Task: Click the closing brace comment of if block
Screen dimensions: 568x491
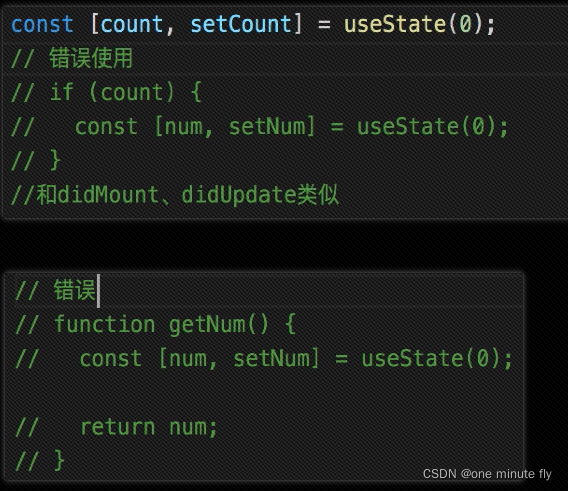Action: point(35,161)
